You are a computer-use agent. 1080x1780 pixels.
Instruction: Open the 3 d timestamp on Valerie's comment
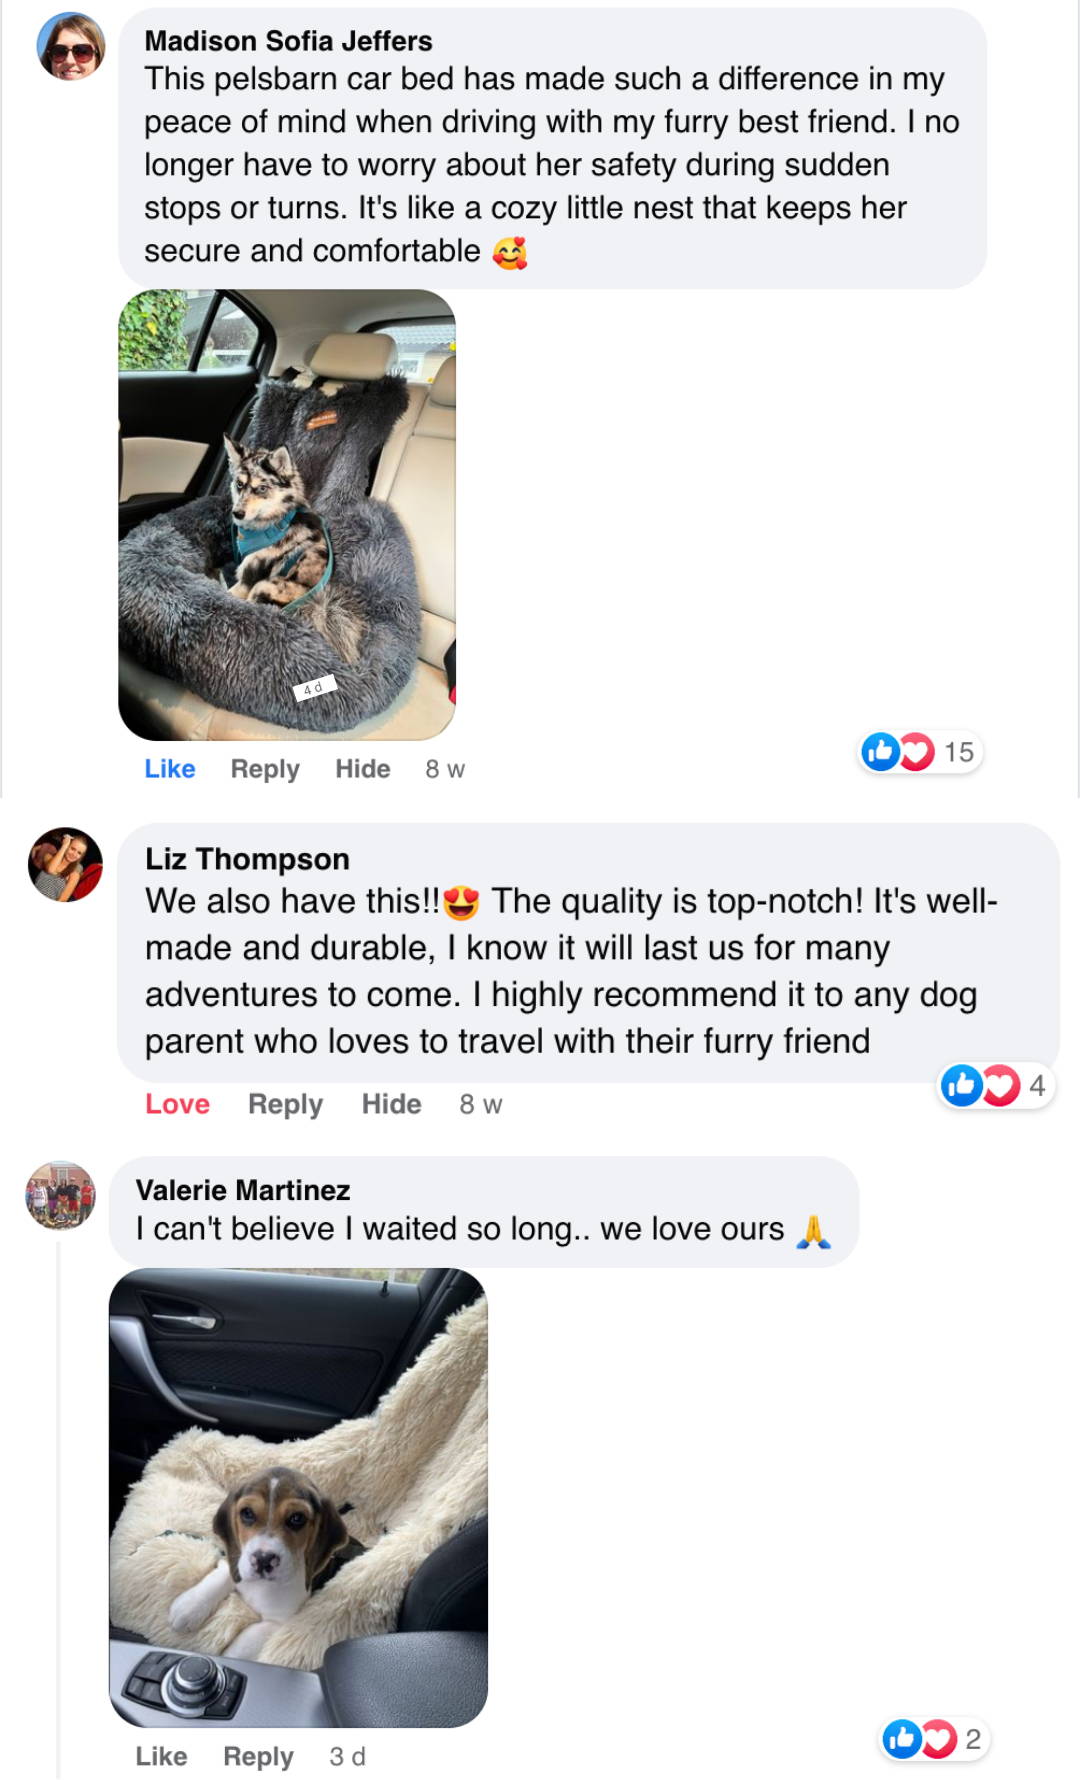point(347,1757)
